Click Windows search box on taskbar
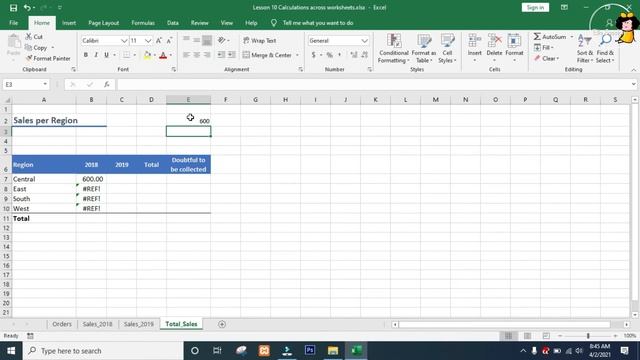 (103, 351)
